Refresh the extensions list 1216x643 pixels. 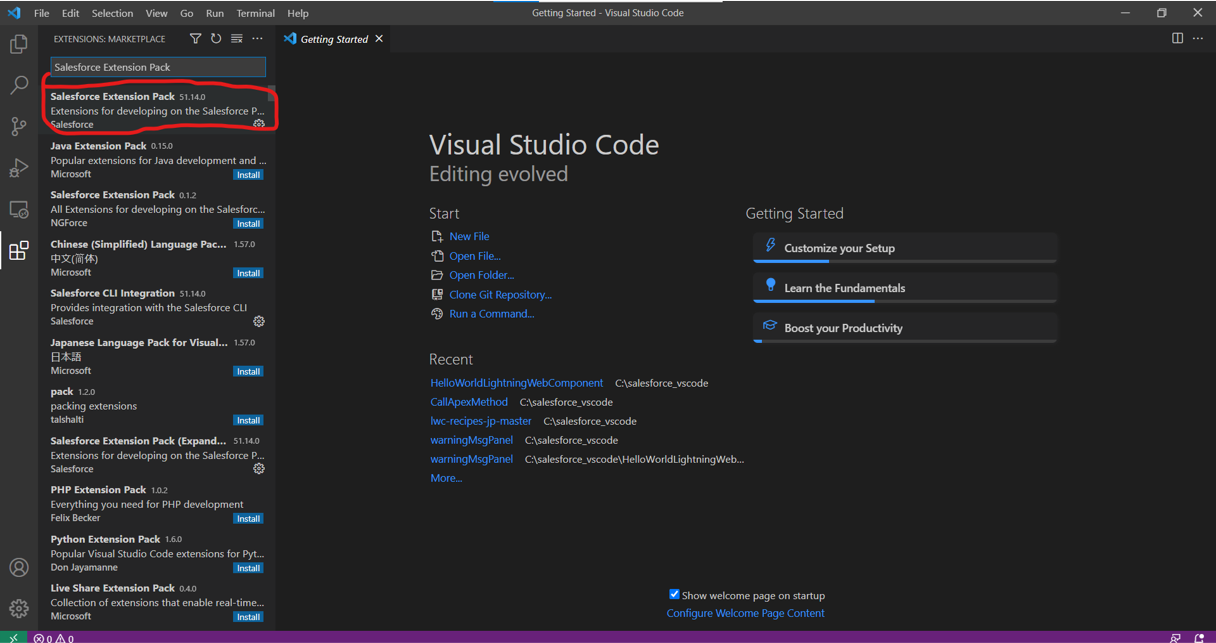(x=216, y=39)
